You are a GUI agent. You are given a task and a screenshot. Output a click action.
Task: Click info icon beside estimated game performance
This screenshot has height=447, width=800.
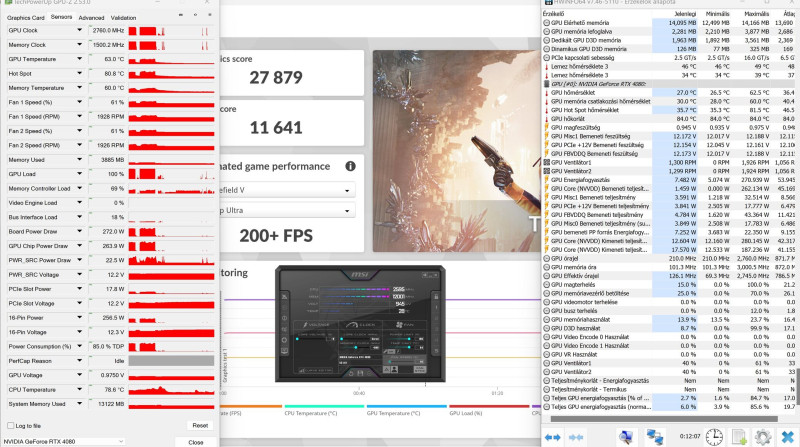coord(350,166)
